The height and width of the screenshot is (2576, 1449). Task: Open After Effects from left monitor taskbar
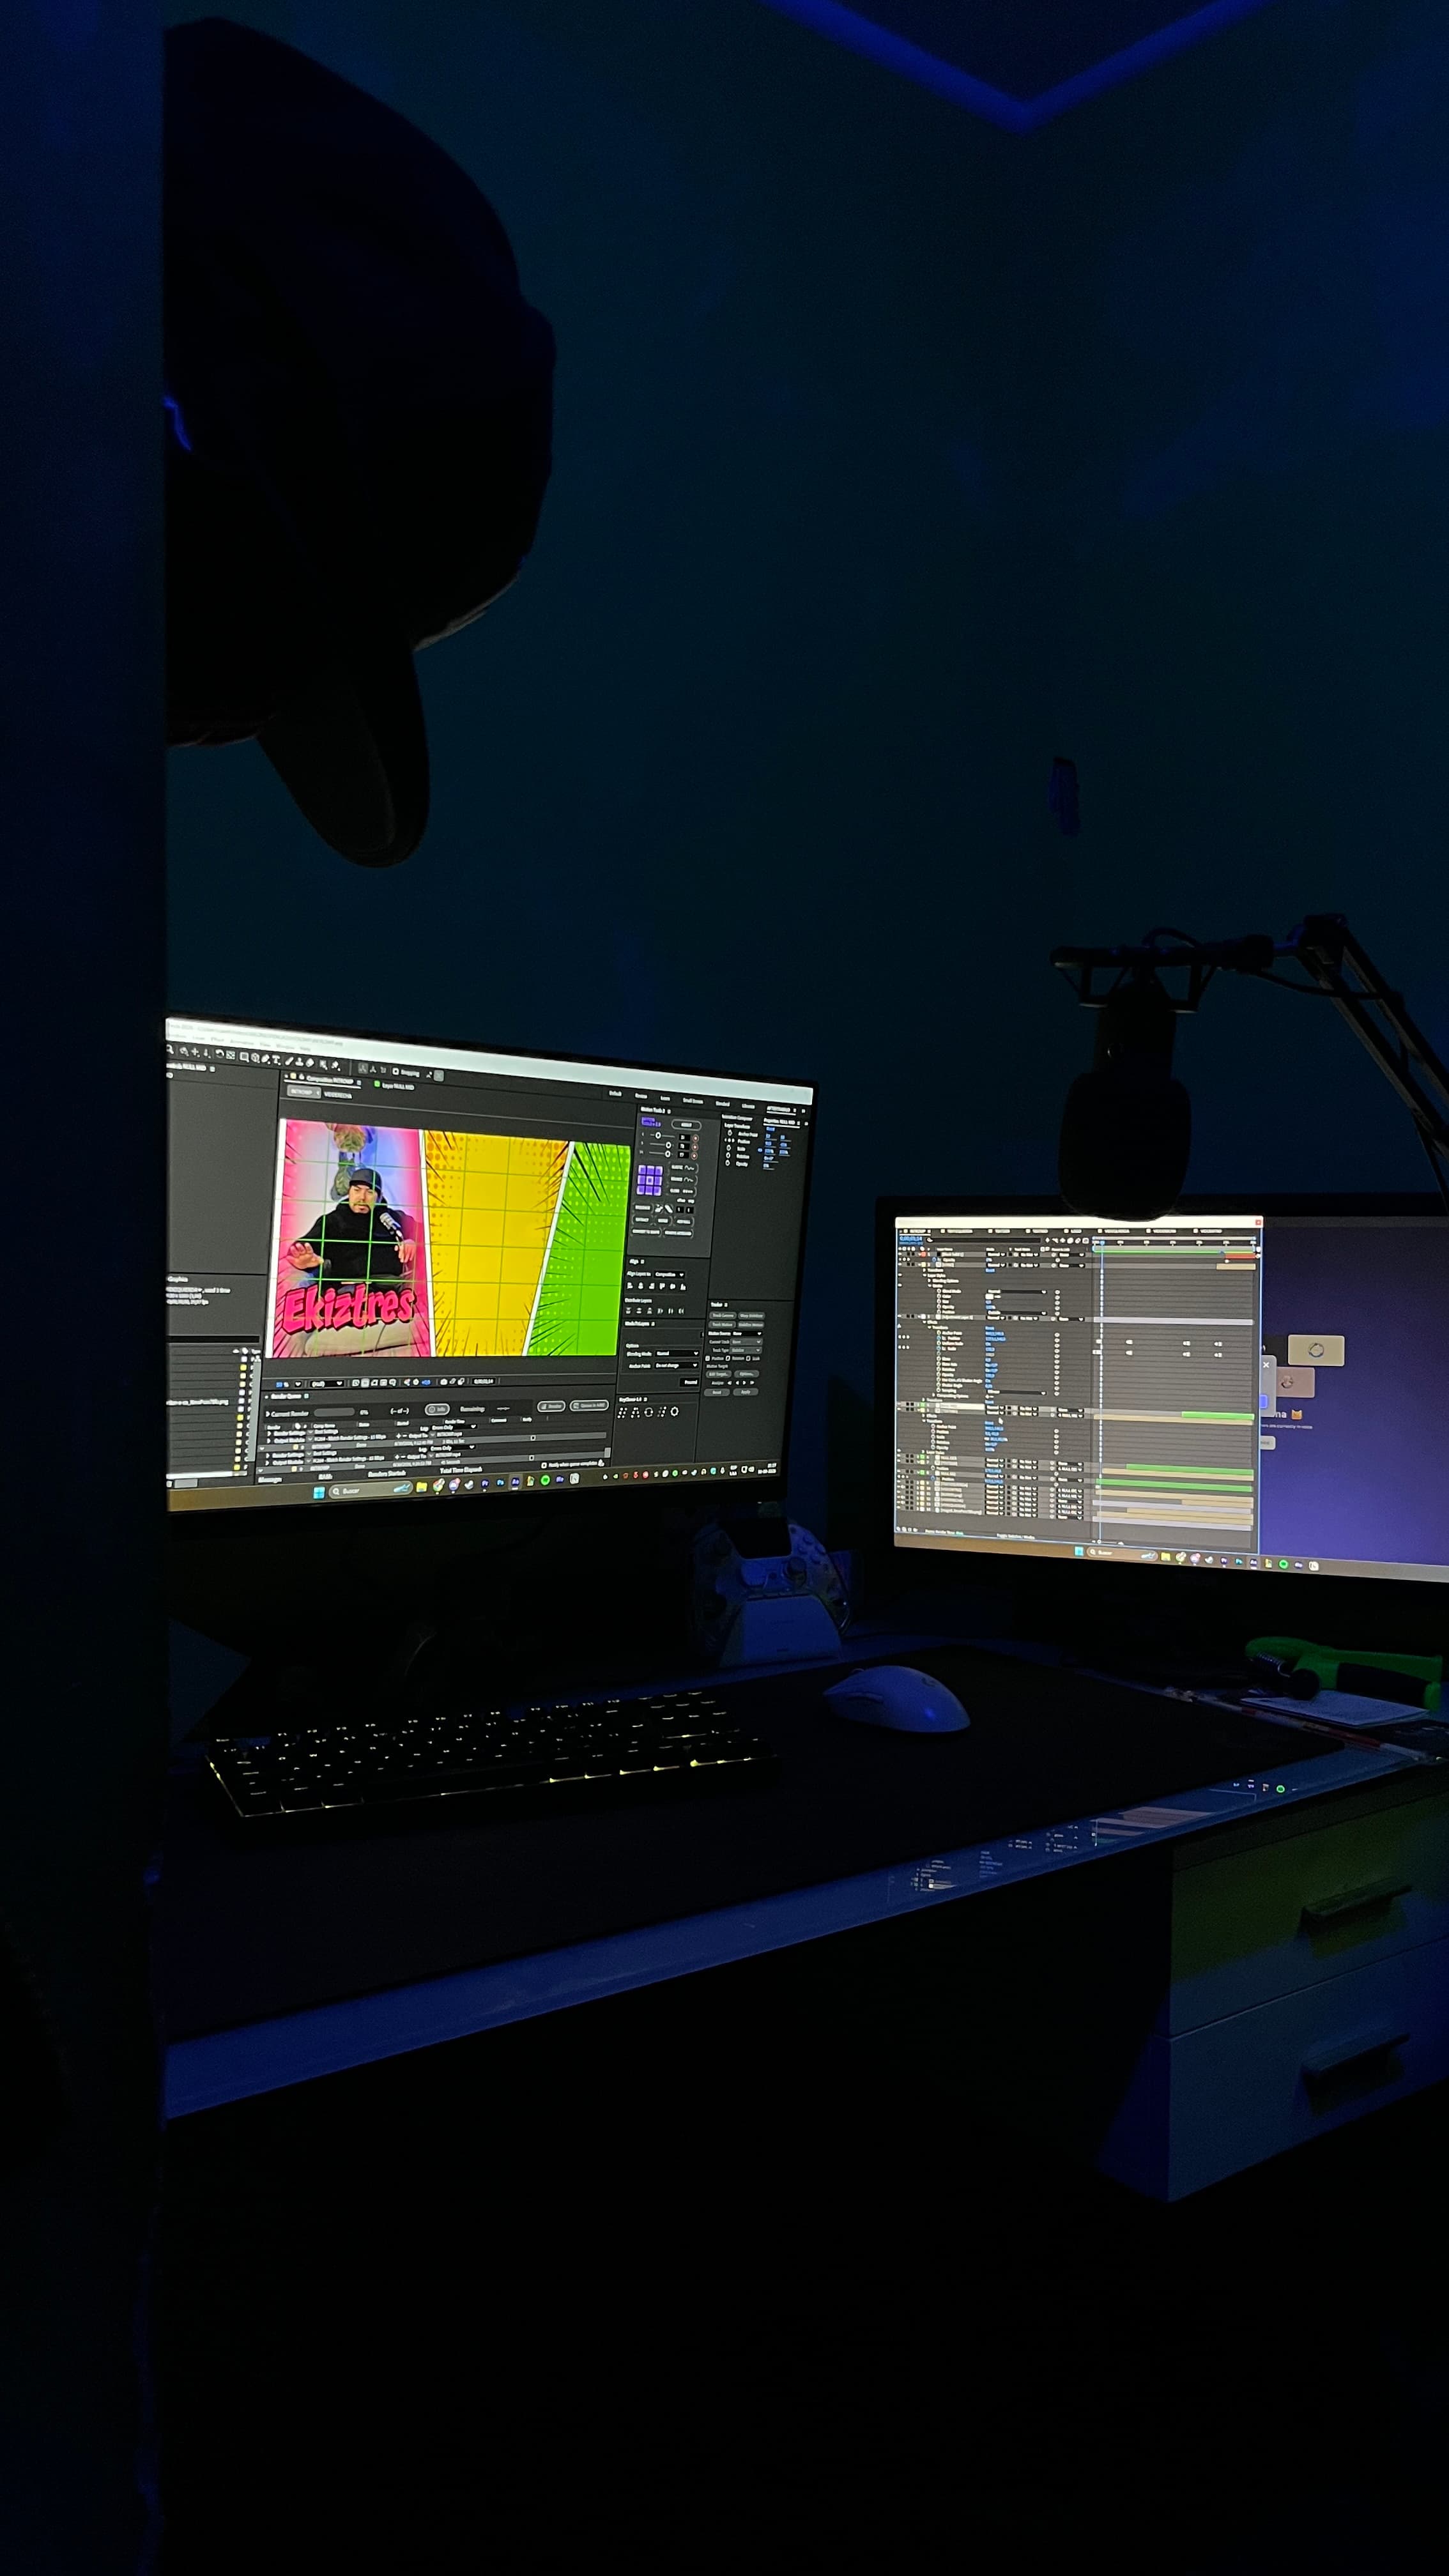(x=516, y=1481)
